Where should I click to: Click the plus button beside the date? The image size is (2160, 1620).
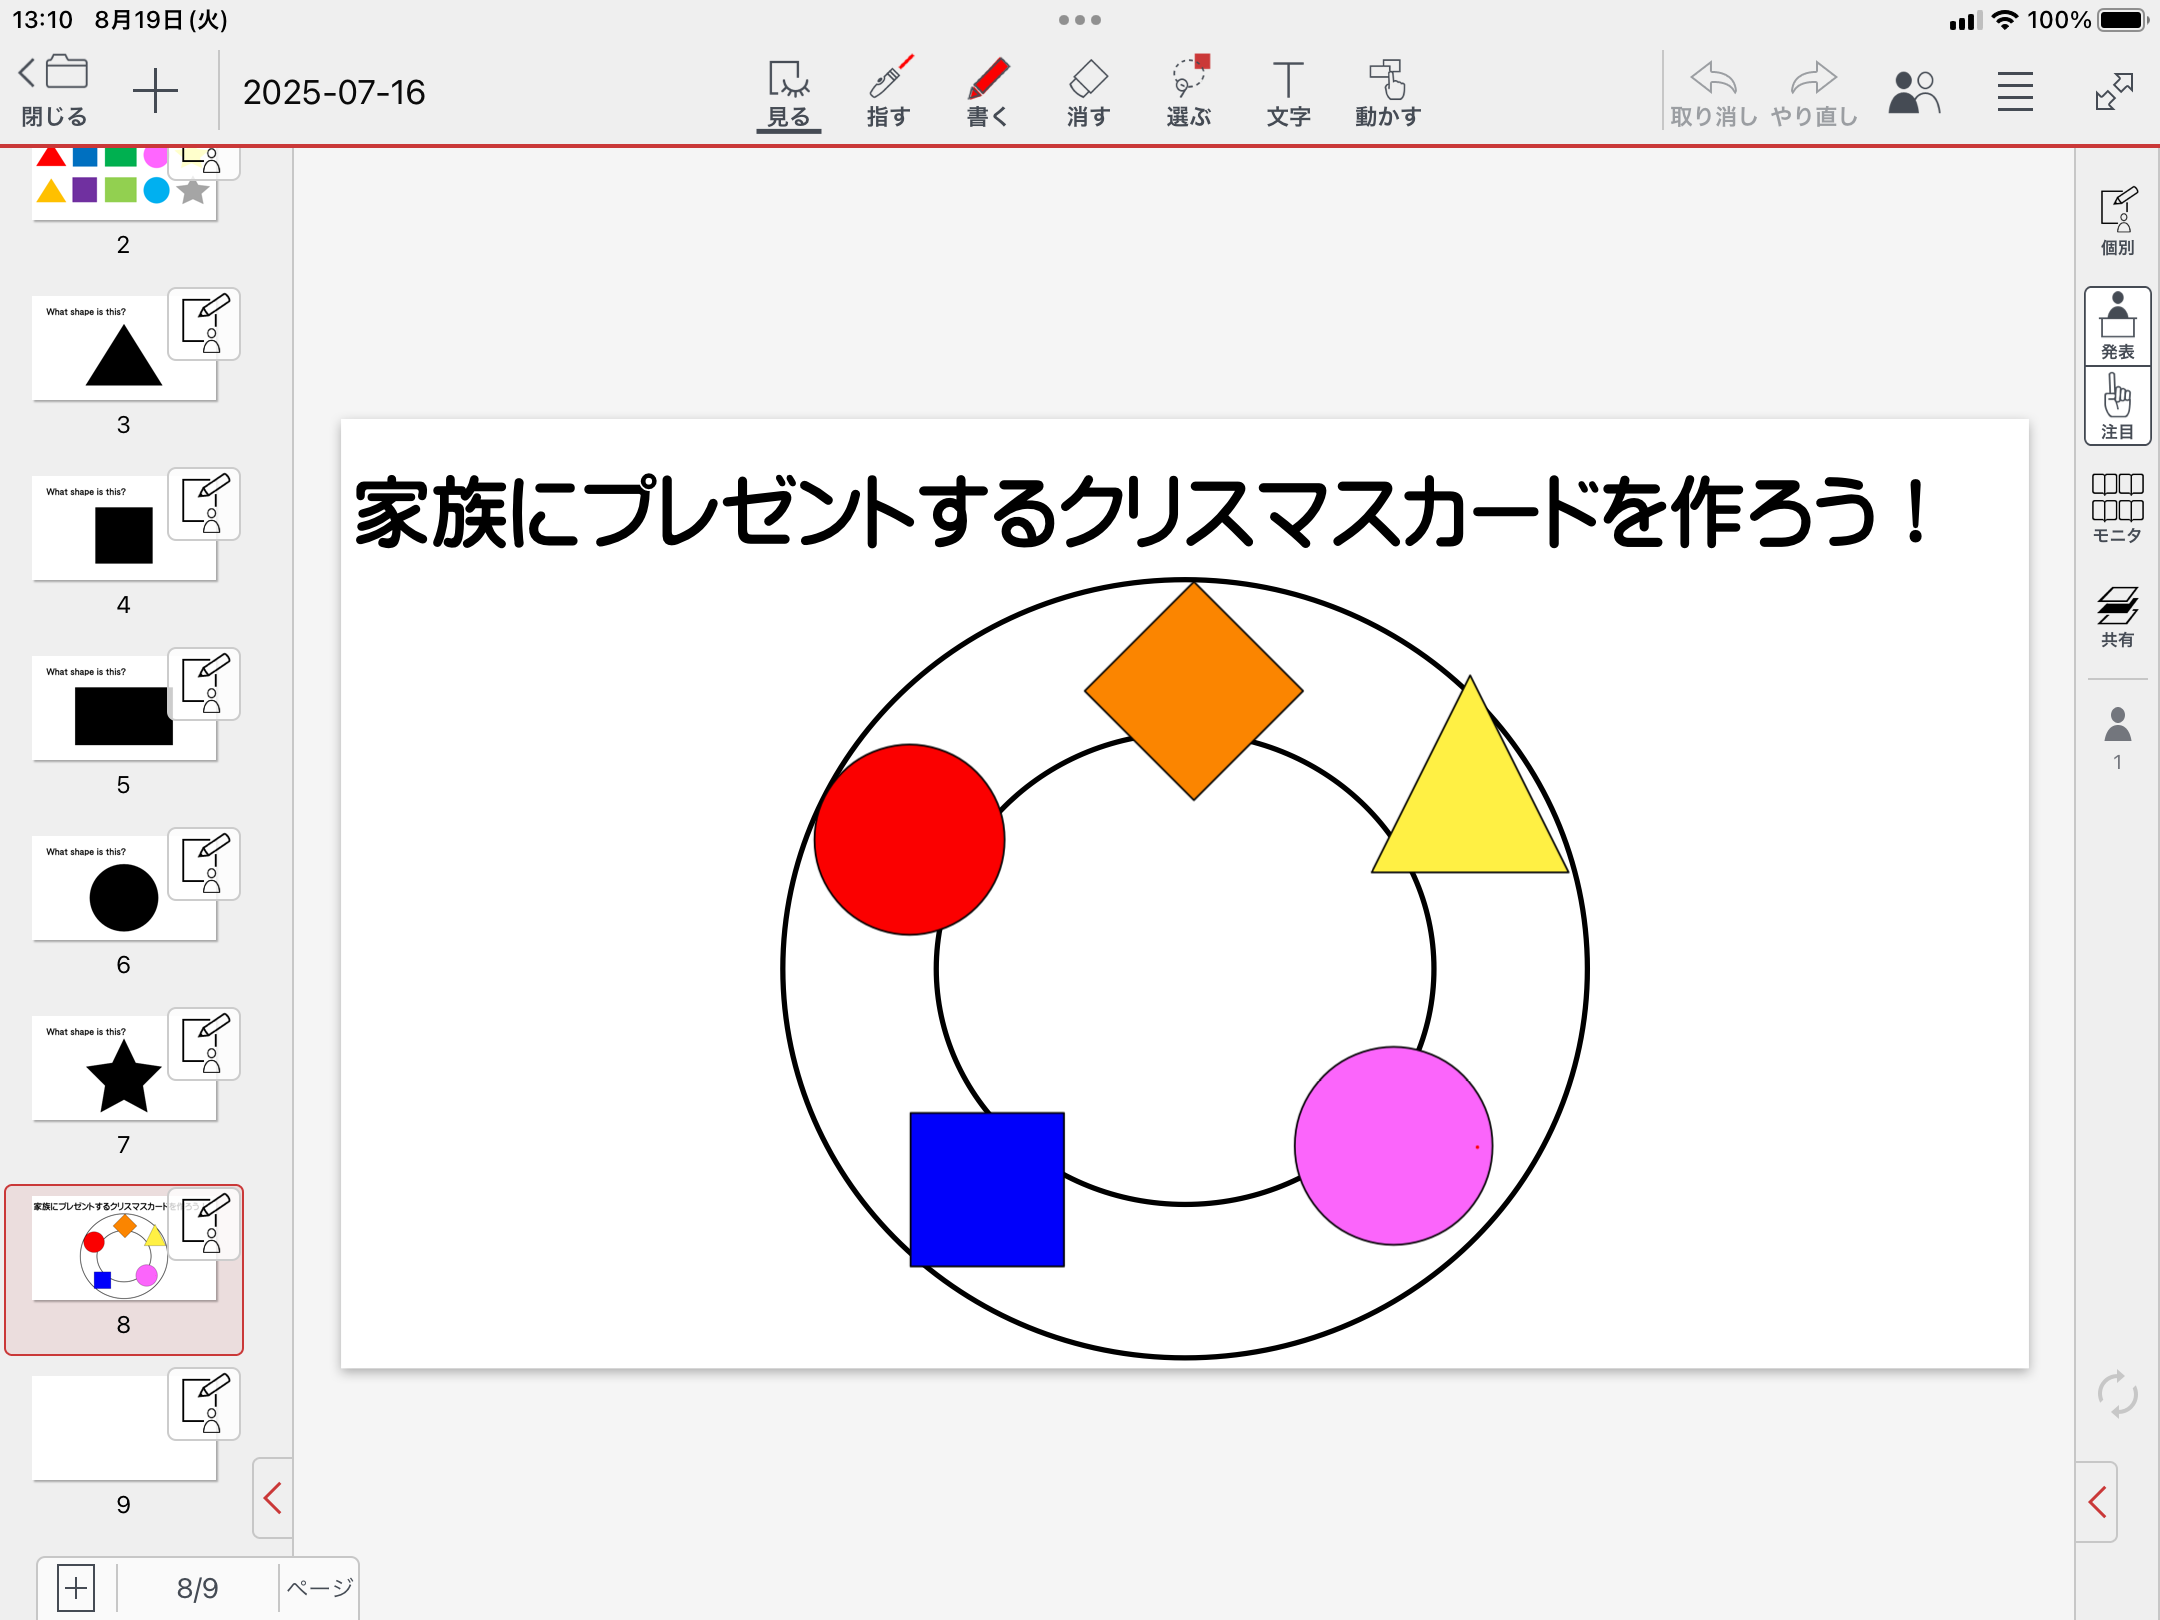[155, 92]
